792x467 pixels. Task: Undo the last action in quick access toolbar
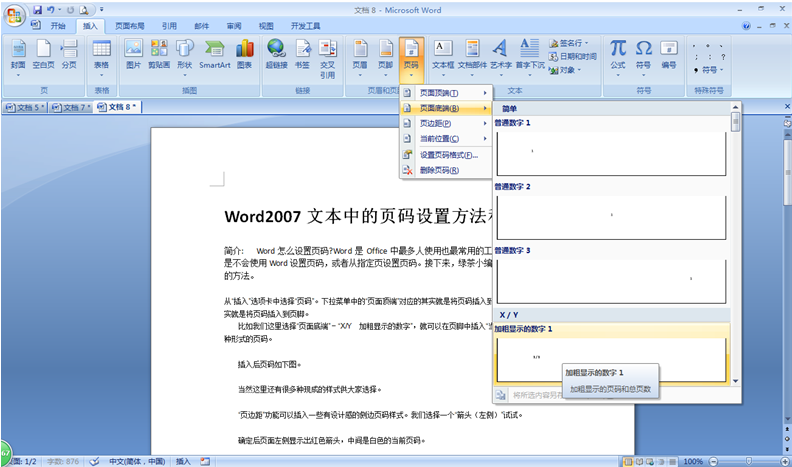51,10
